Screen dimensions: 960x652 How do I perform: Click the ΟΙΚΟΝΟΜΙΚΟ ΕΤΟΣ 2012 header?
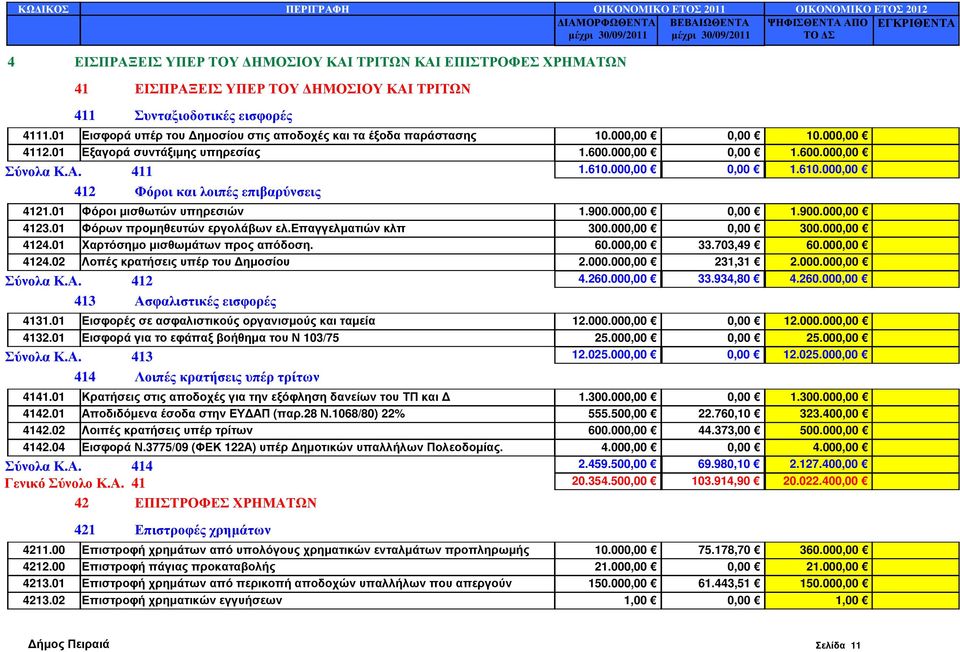[861, 9]
